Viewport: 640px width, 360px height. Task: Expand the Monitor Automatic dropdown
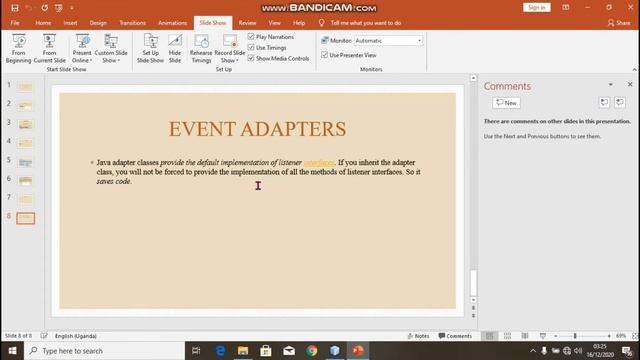pyautogui.click(x=419, y=41)
